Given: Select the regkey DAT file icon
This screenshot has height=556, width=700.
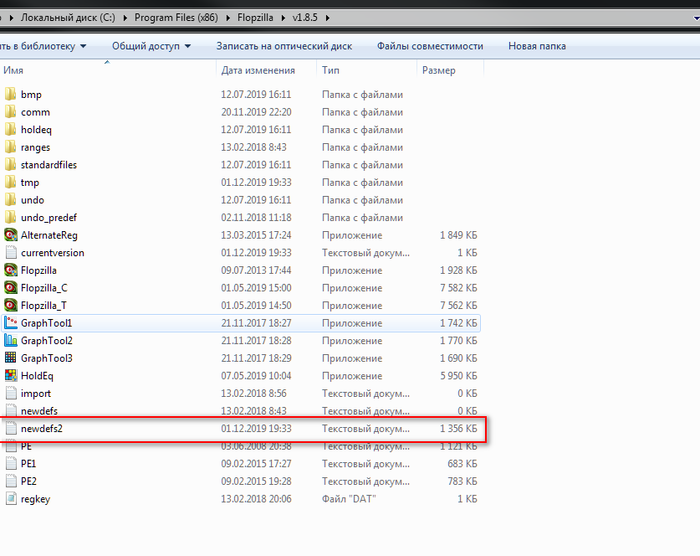Looking at the screenshot, I should tap(11, 498).
